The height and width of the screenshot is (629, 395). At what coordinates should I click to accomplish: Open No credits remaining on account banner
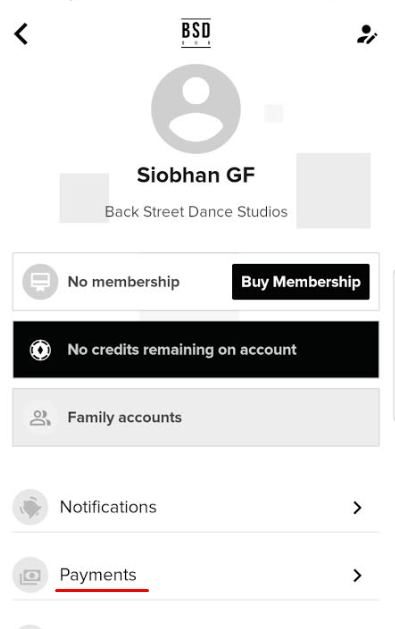196,349
